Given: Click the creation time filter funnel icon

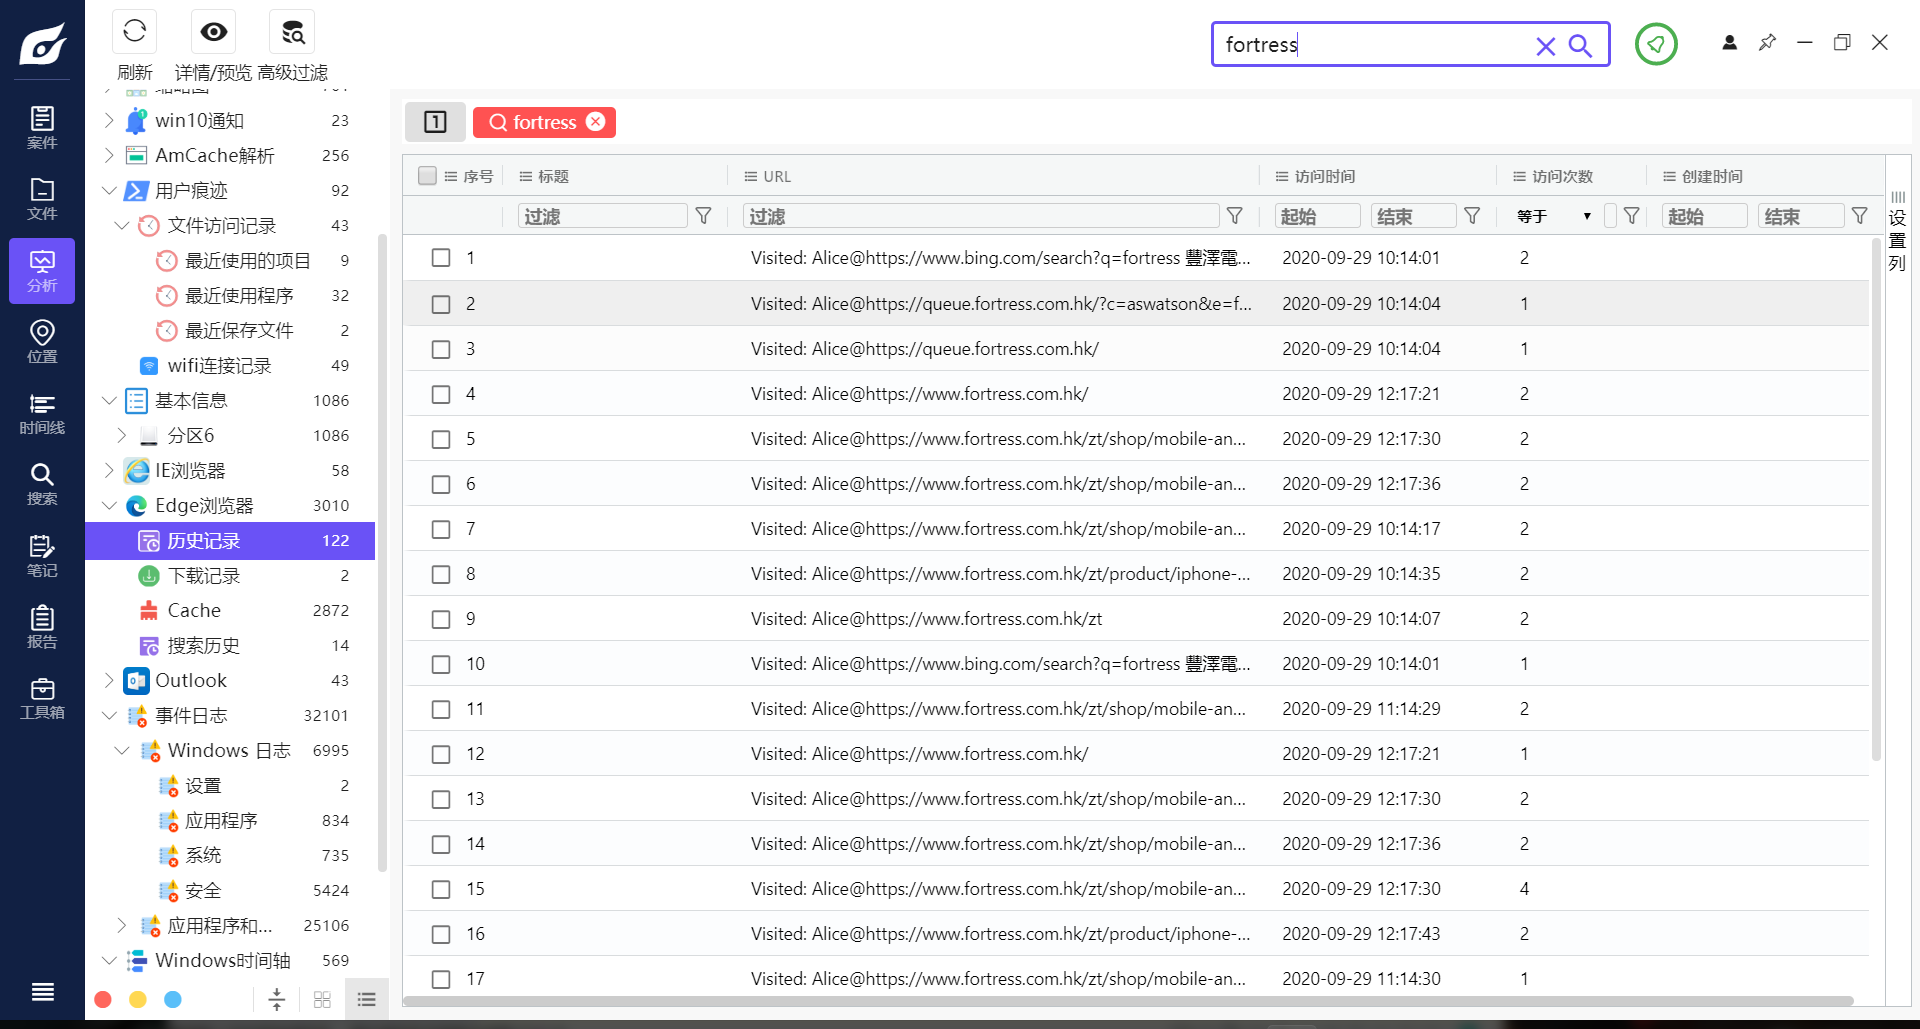Looking at the screenshot, I should pos(1860,216).
